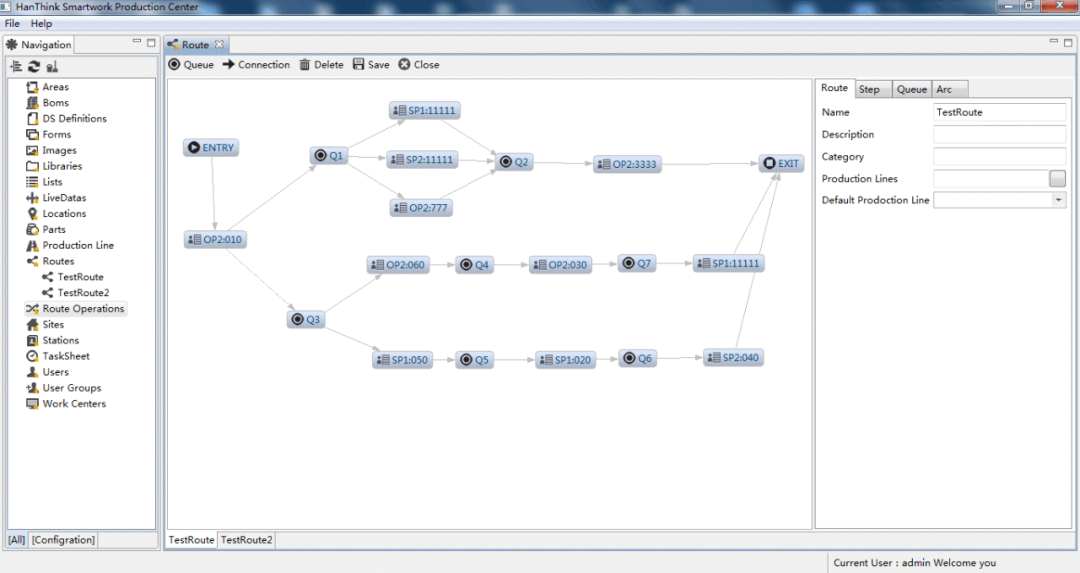1080x573 pixels.
Task: Switch to the Step tab
Action: coord(870,89)
